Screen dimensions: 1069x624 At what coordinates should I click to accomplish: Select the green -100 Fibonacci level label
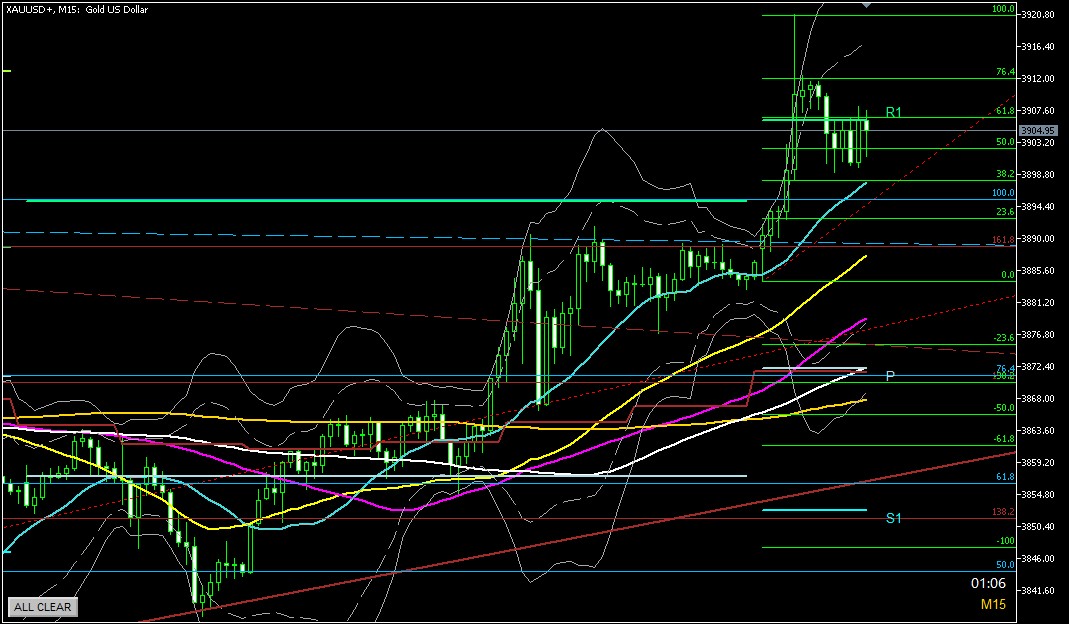pos(1005,541)
